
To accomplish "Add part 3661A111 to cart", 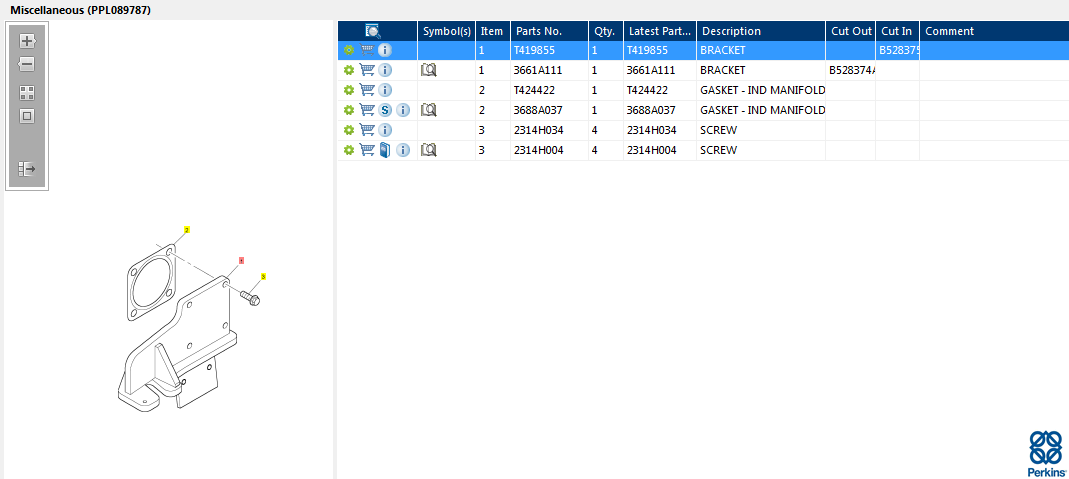I will (367, 69).
